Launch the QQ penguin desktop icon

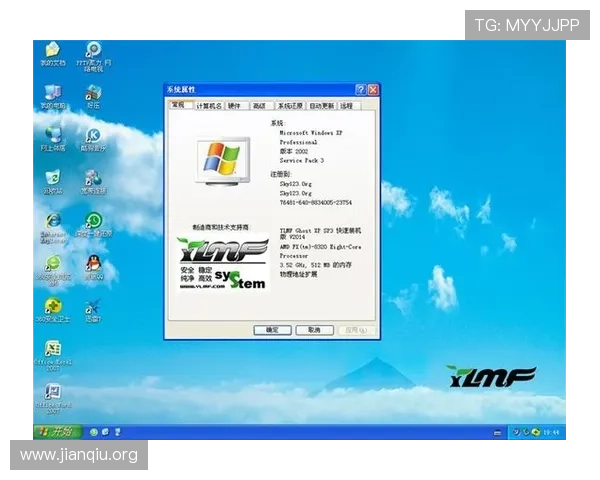[x=93, y=263]
